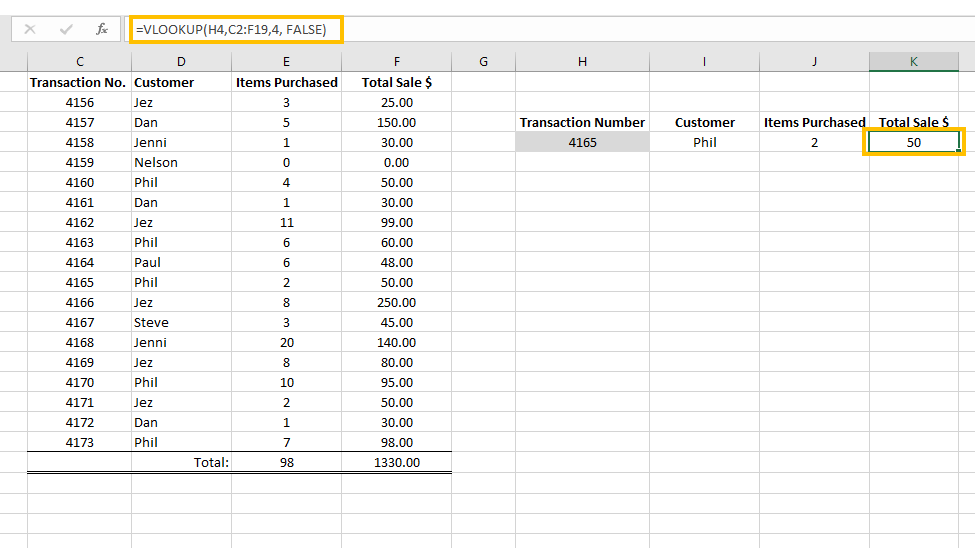Viewport: 975px width, 548px height.
Task: Select transaction cell 4167
Action: coord(80,322)
